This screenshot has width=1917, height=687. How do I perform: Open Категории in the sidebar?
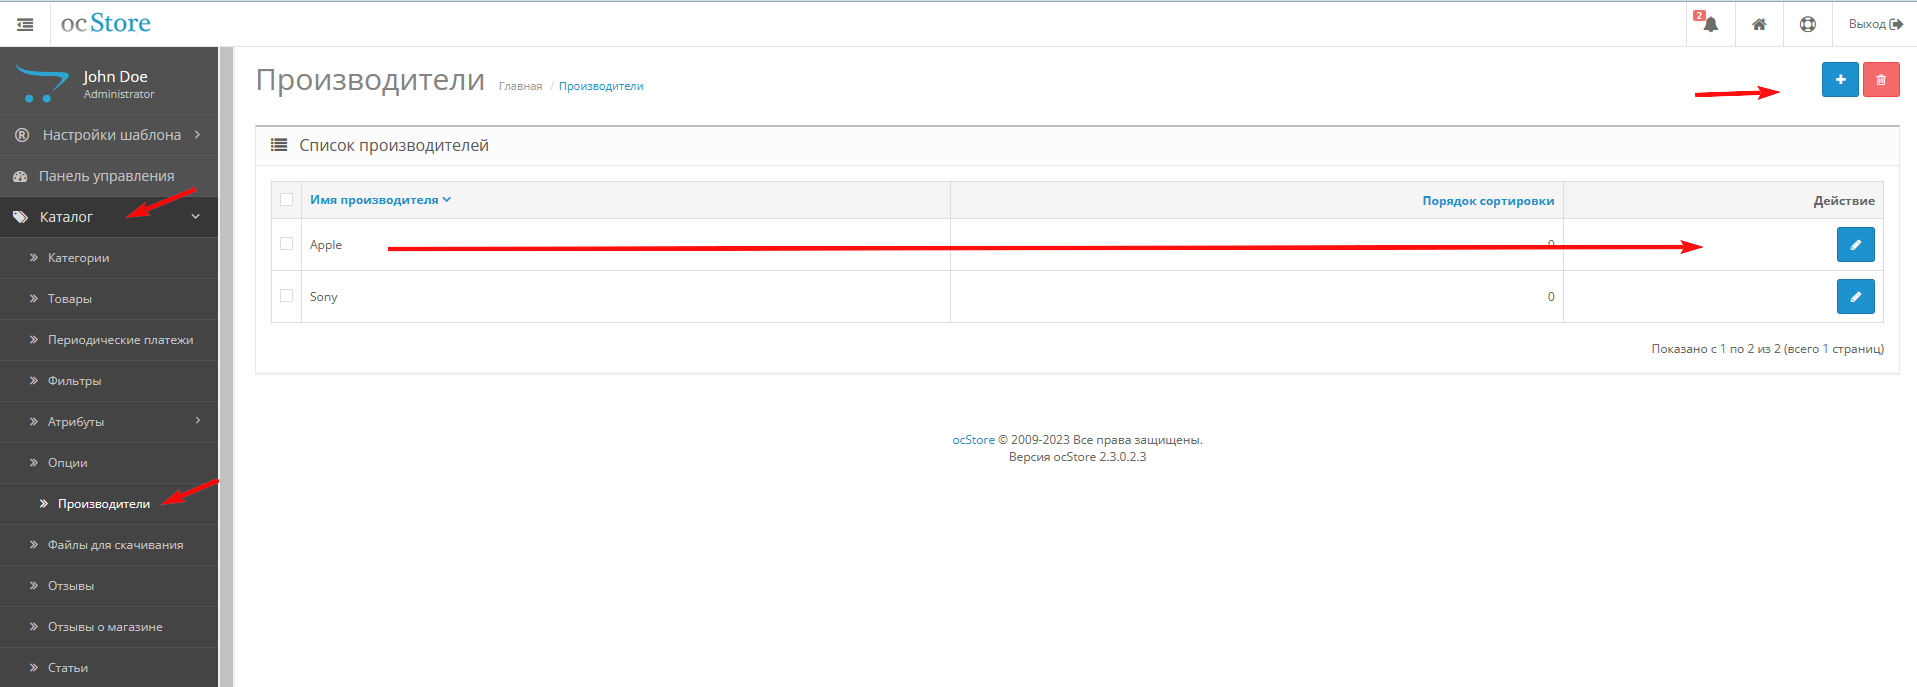(109, 258)
